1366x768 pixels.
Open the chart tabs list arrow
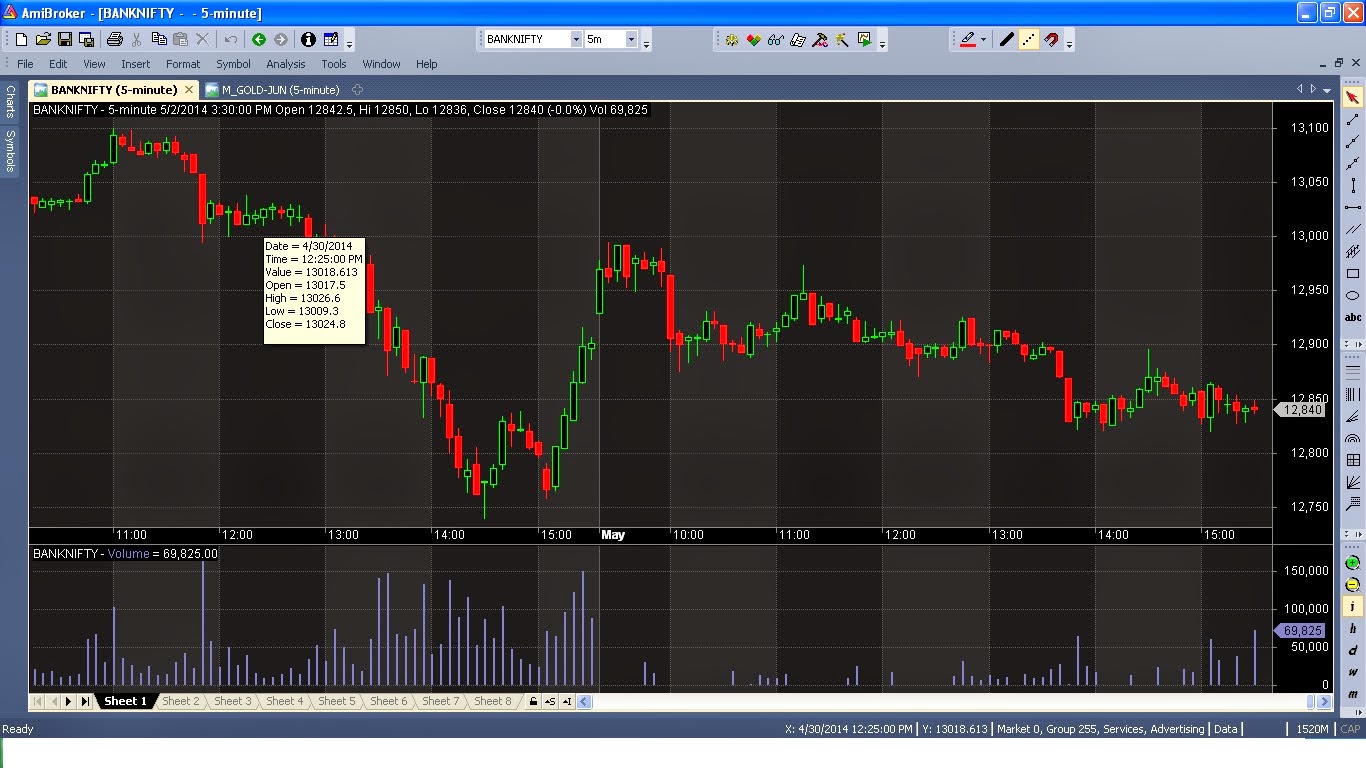point(1327,89)
